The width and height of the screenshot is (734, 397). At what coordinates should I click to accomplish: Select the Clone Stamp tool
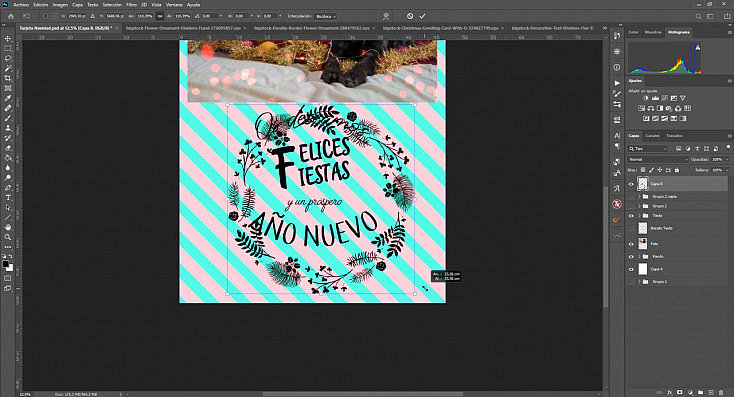click(x=7, y=128)
